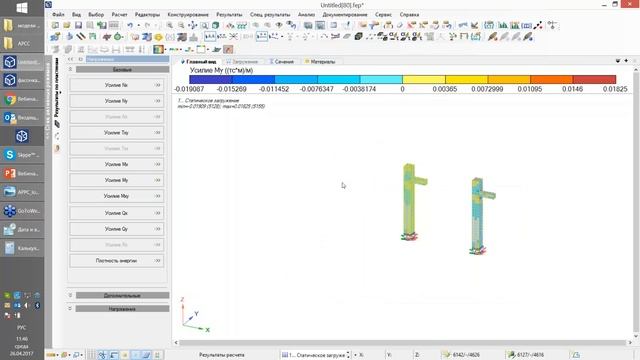Click the Zoom in magnifier icon
Image resolution: width=640 pixels, height=360 pixels.
click(169, 25)
